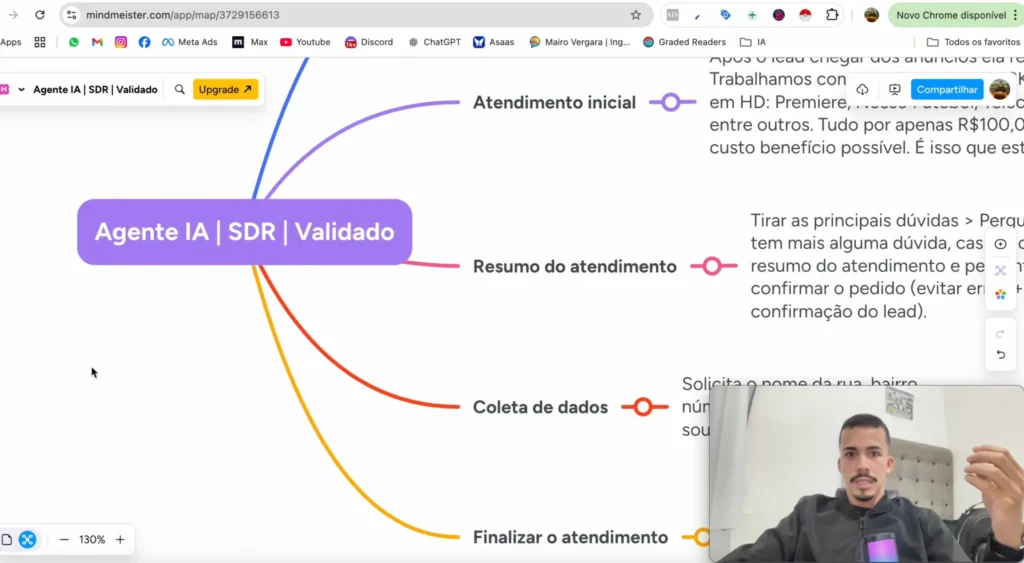Click the cloud export icon
The height and width of the screenshot is (563, 1024).
click(862, 89)
